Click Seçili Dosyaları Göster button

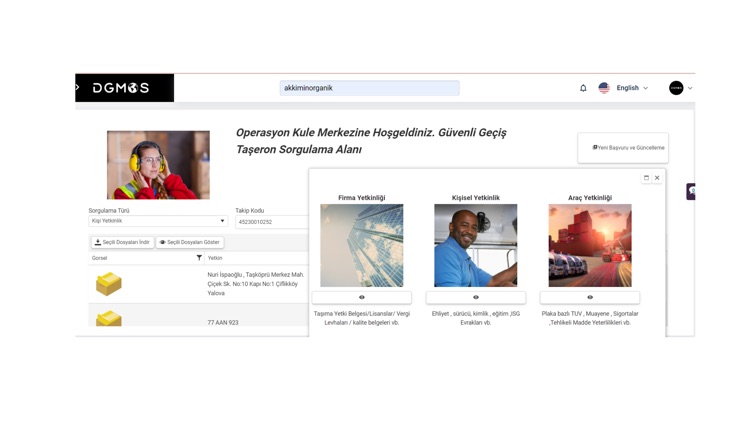click(190, 242)
